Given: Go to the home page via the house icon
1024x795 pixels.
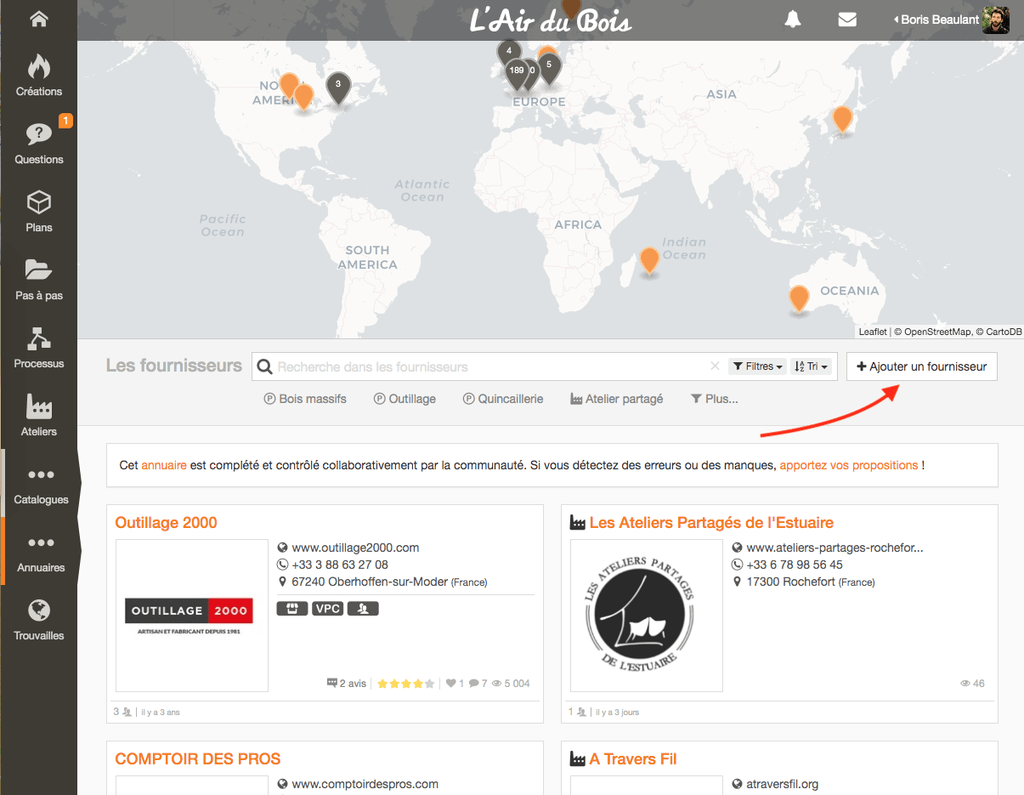Looking at the screenshot, I should coord(39,19).
